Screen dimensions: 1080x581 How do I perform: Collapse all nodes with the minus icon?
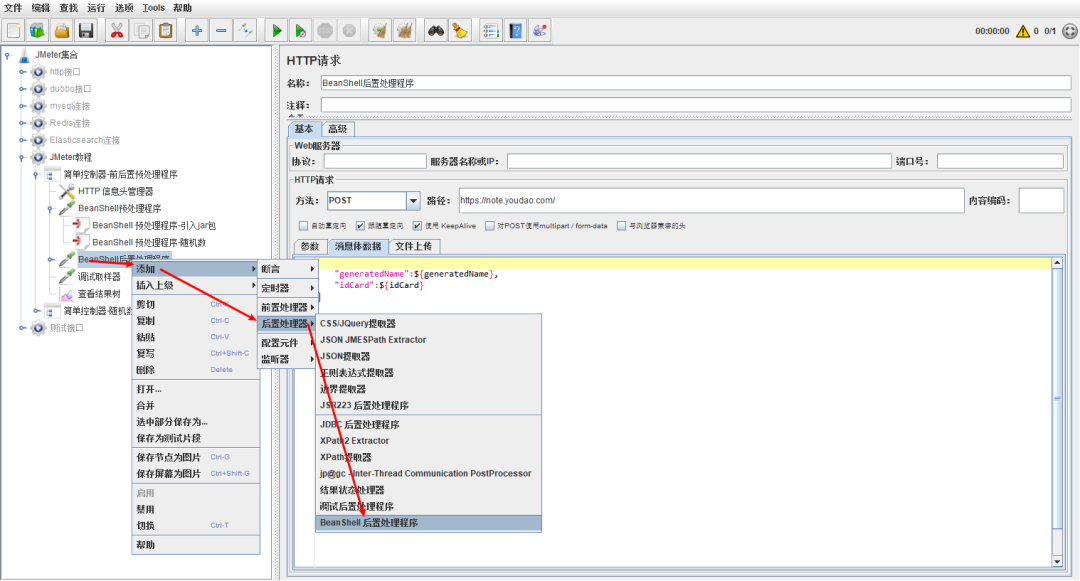point(221,30)
